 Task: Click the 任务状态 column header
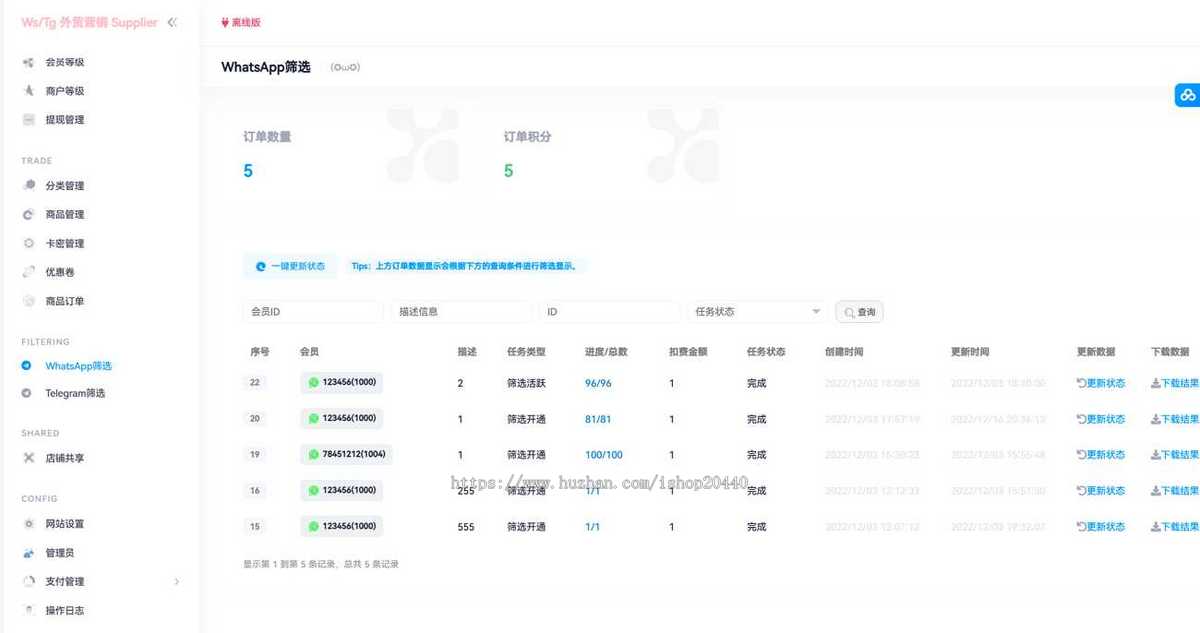(x=766, y=352)
